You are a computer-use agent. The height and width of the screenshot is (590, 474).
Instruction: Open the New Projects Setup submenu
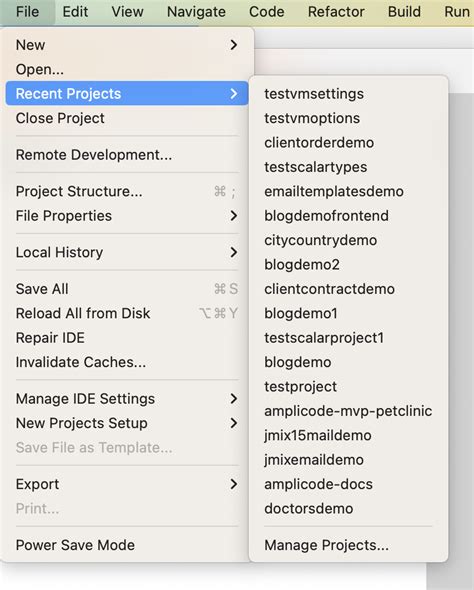pyautogui.click(x=127, y=423)
